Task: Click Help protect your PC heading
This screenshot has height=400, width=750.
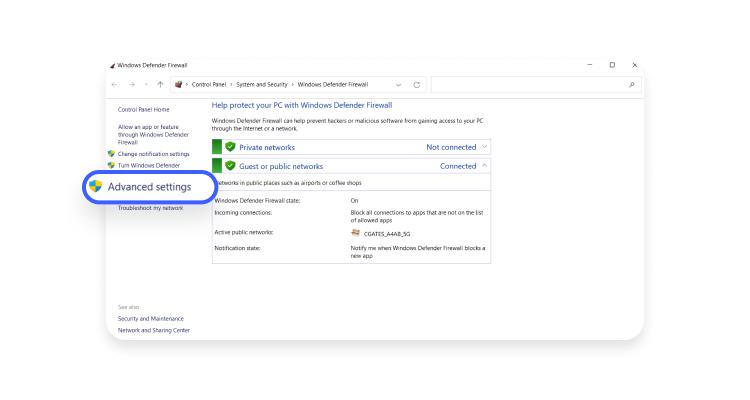Action: click(x=302, y=105)
